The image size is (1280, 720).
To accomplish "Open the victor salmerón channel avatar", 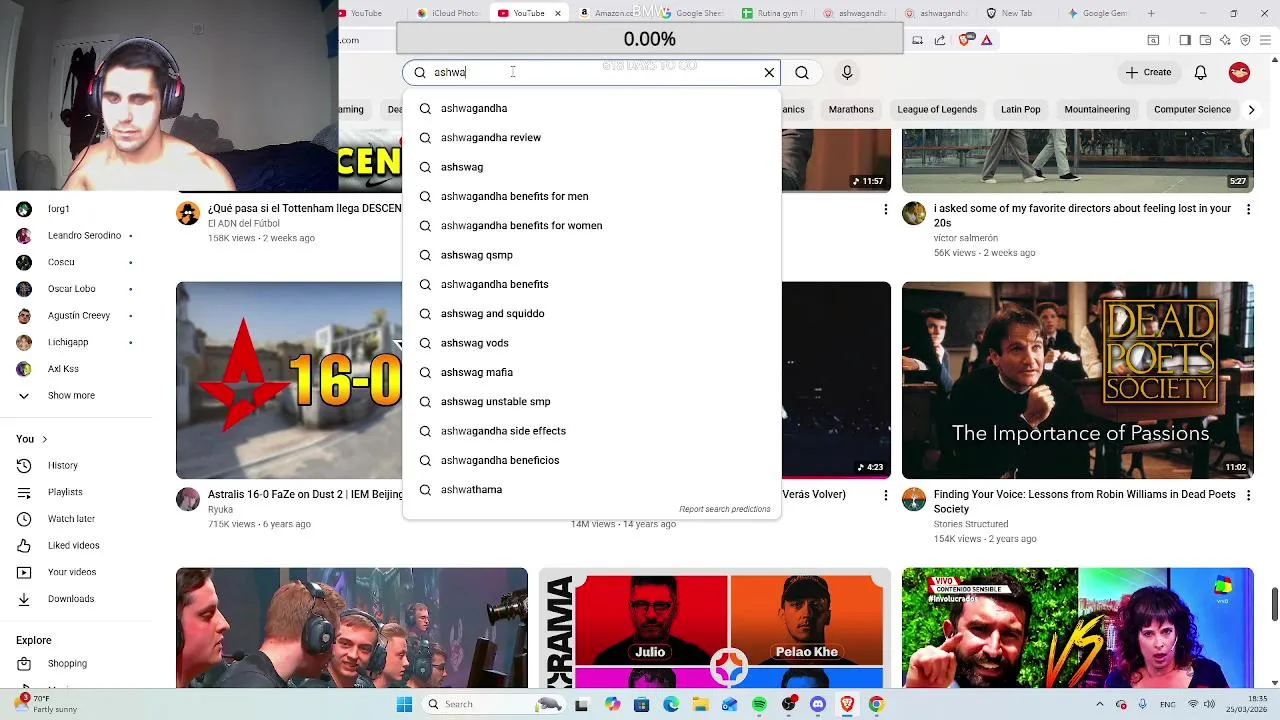I will [914, 213].
